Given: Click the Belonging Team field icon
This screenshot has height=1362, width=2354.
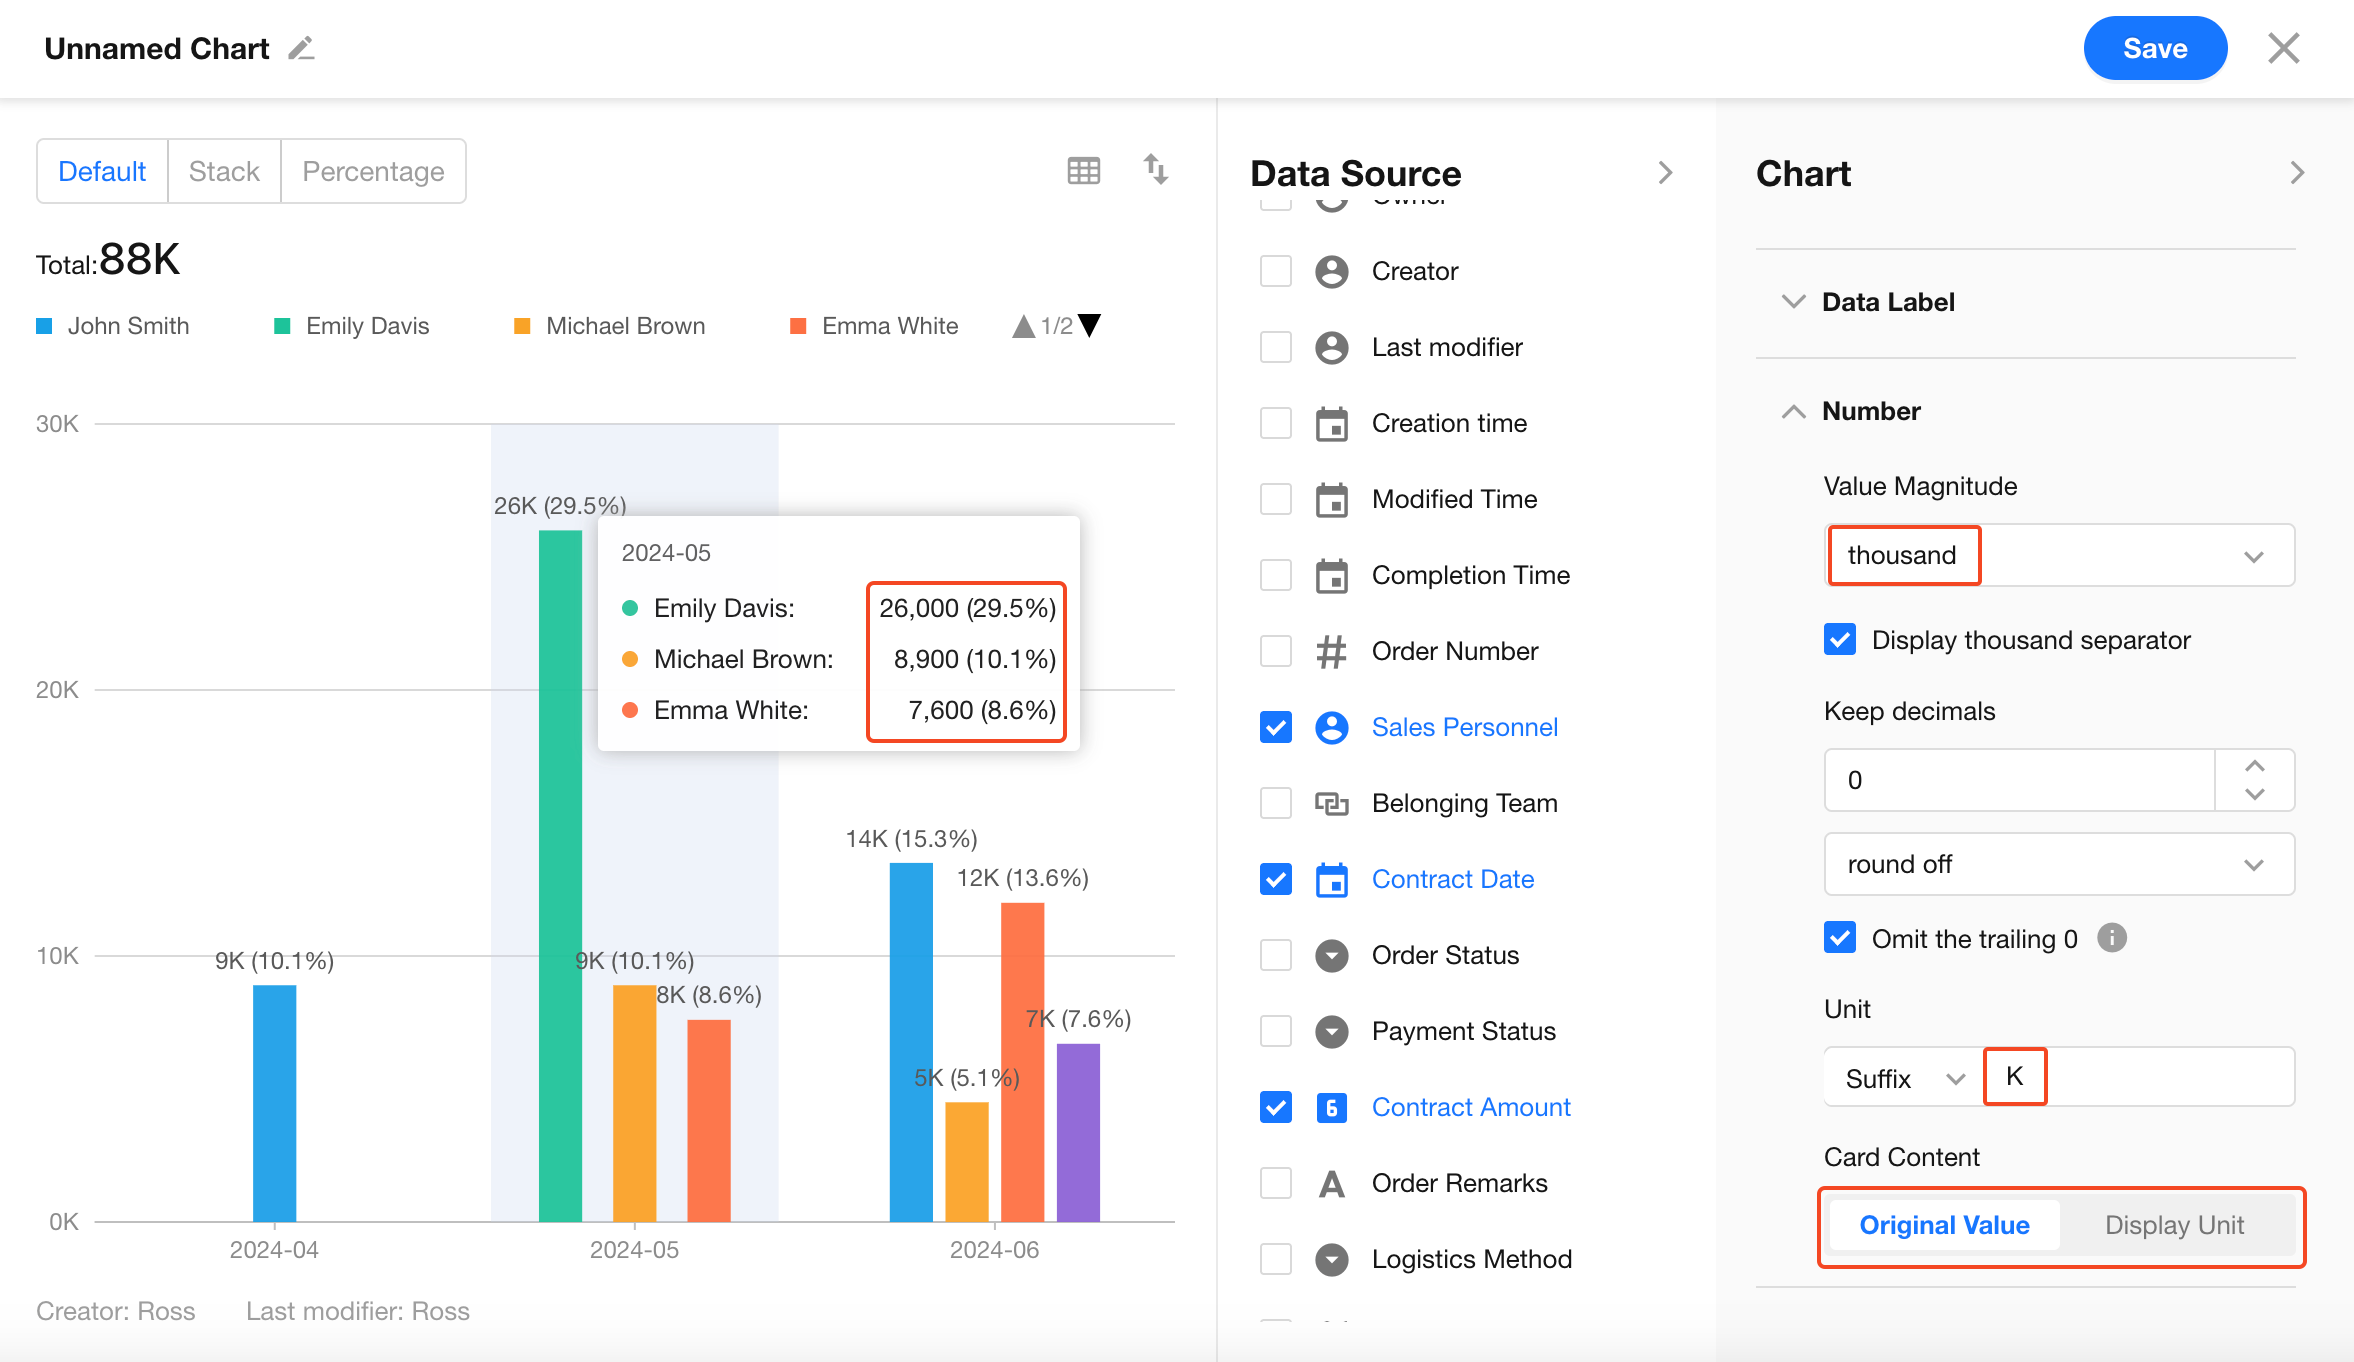Looking at the screenshot, I should pos(1331,804).
